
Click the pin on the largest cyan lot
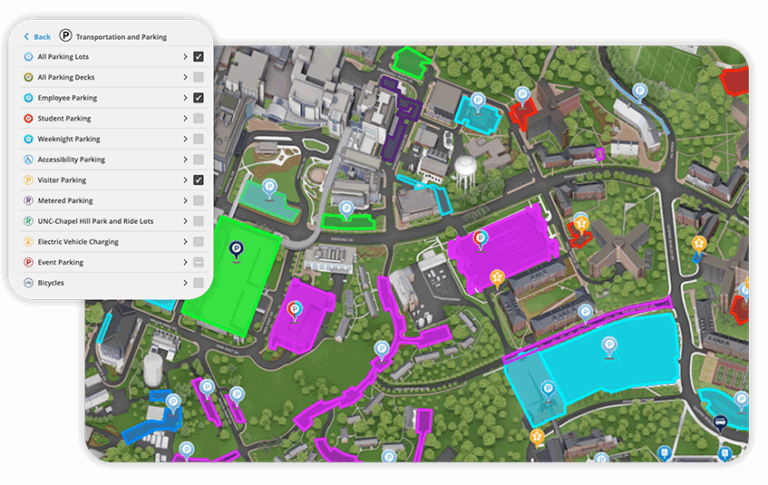click(609, 347)
